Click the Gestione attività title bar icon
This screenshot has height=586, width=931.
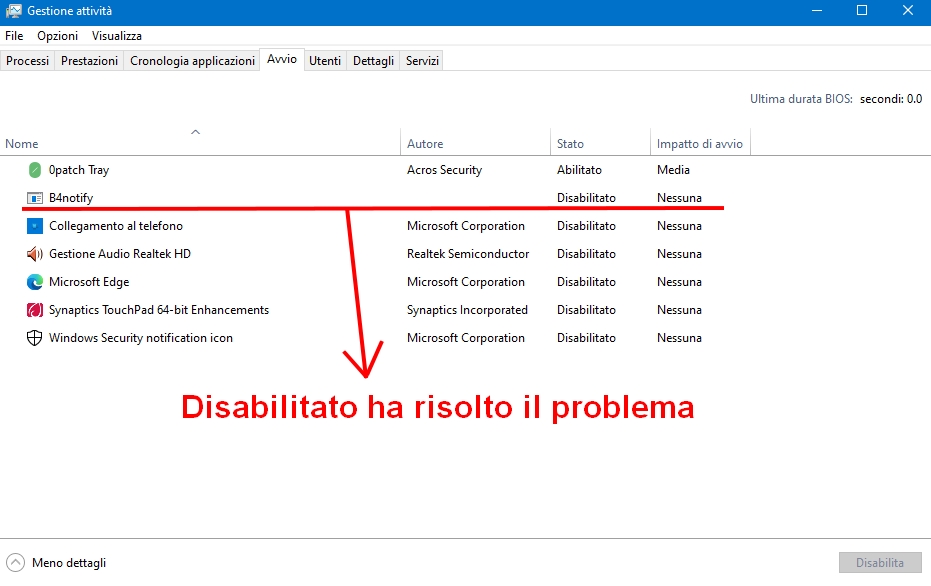coord(14,11)
